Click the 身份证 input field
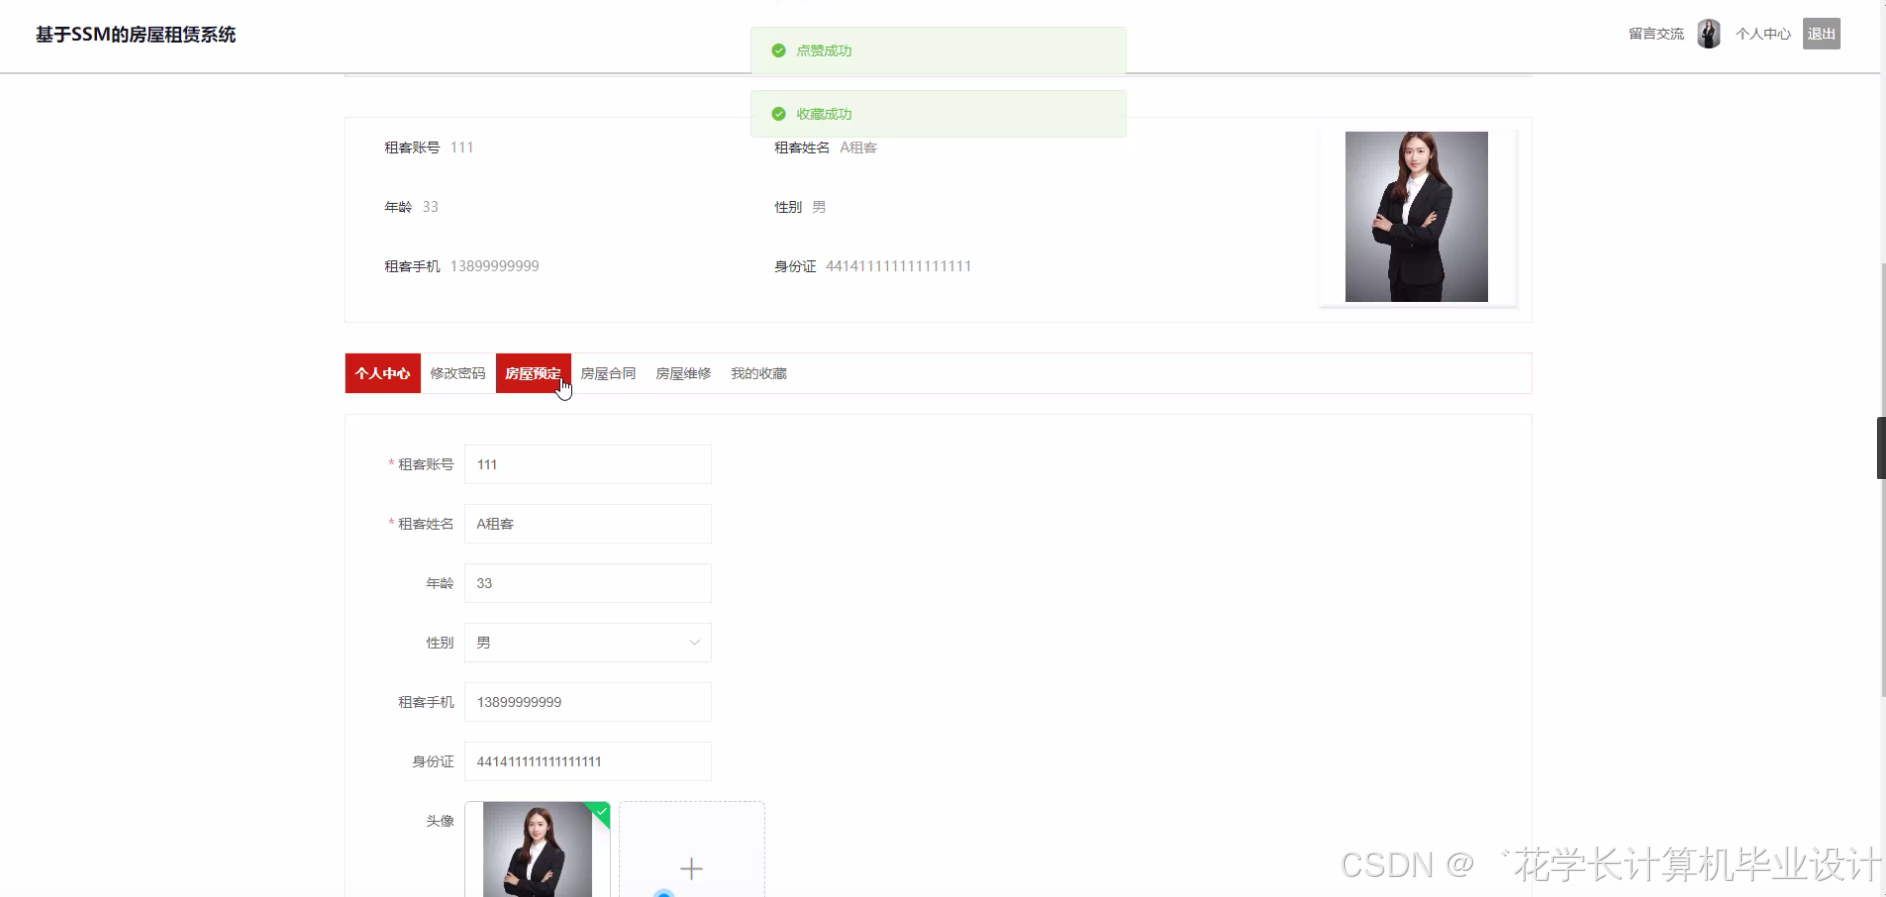 point(588,761)
